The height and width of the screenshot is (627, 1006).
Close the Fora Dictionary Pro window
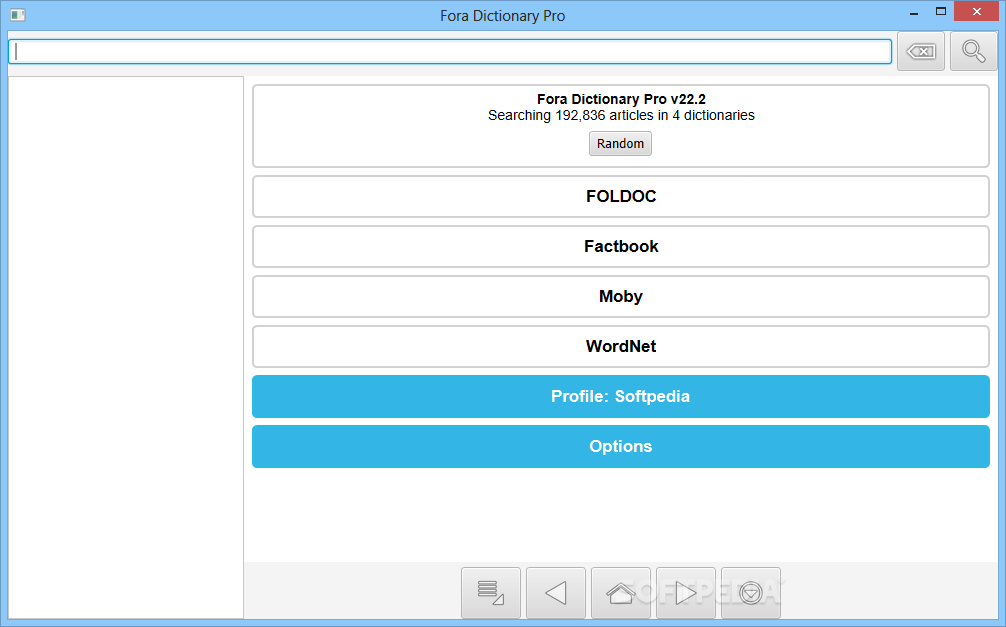[x=976, y=12]
